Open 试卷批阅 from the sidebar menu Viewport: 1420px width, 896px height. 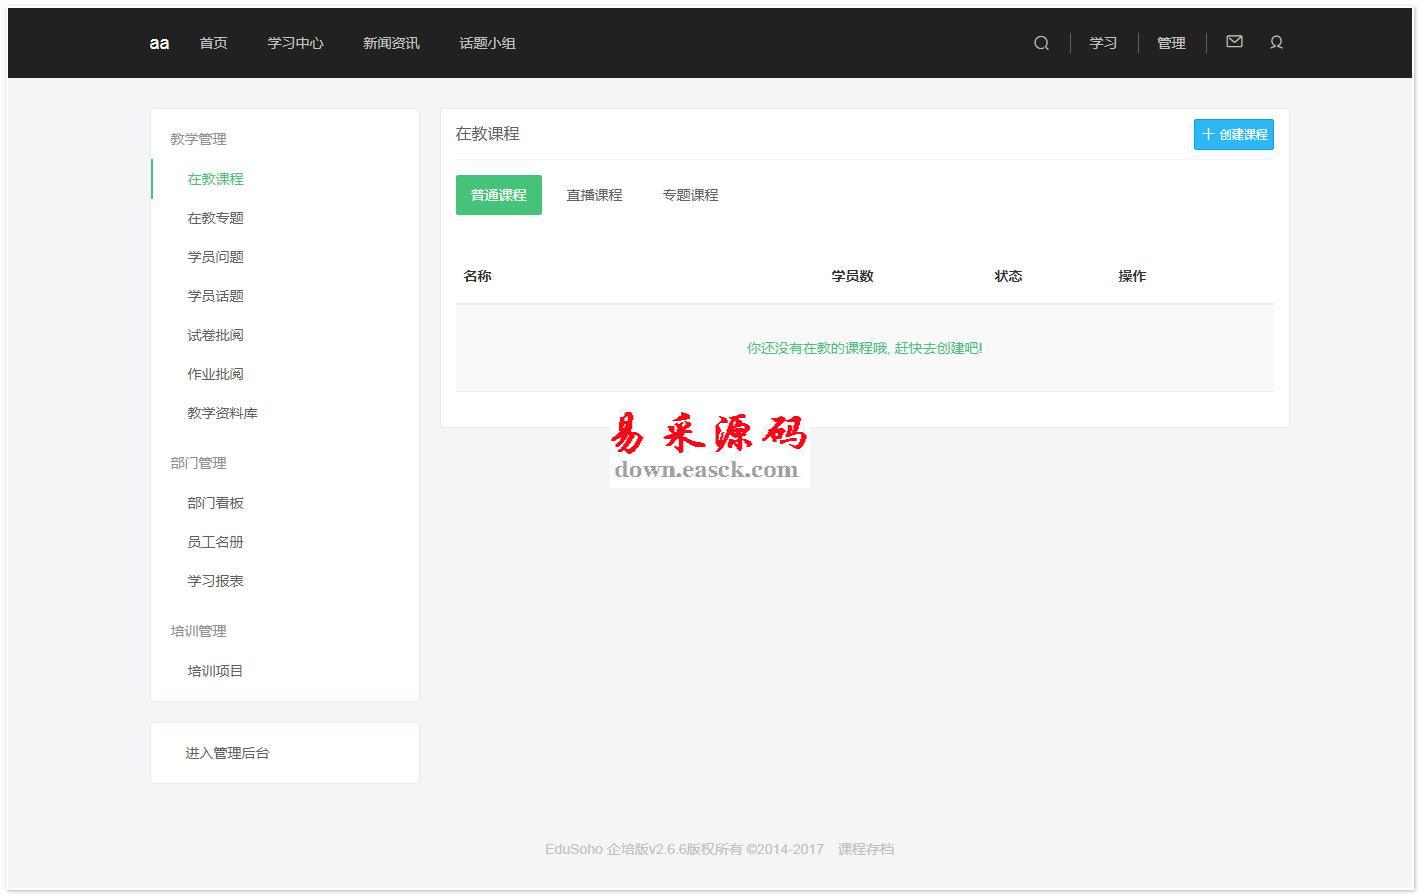click(x=215, y=335)
